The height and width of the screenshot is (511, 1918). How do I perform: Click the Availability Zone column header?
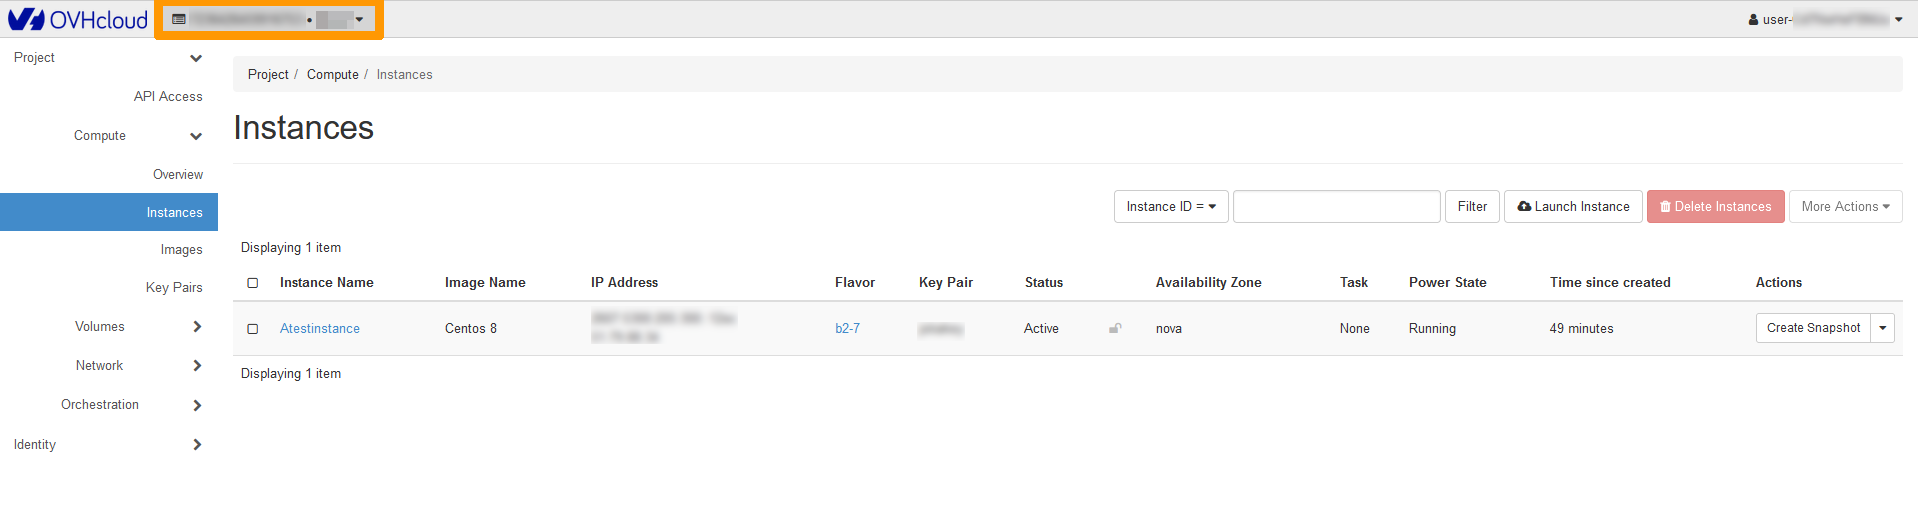1209,283
